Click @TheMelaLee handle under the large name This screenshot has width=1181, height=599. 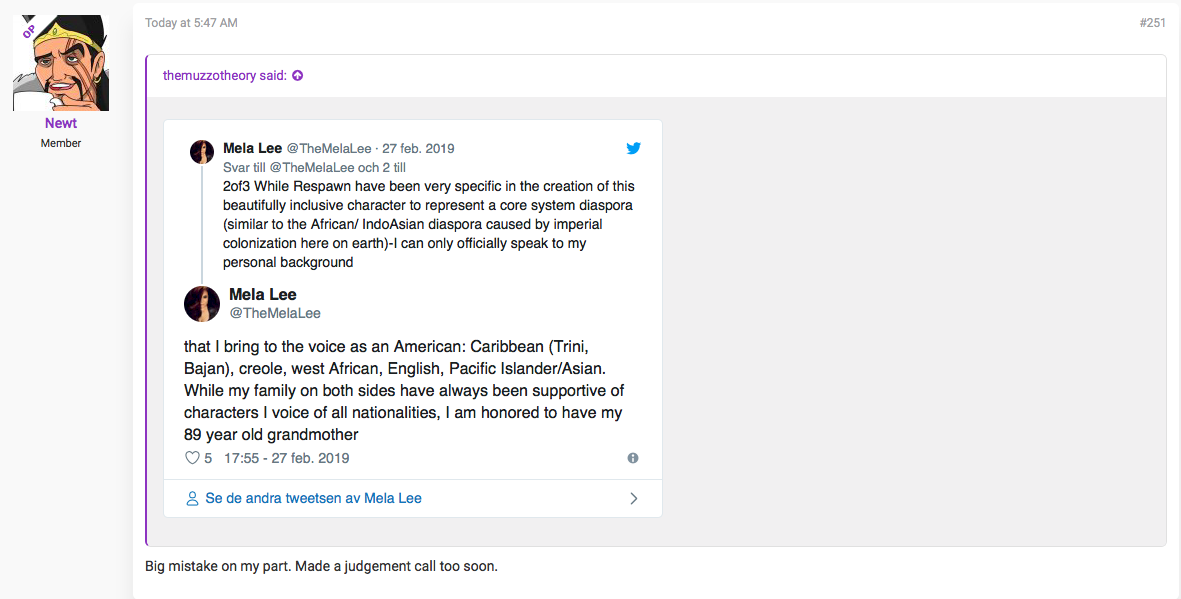click(275, 313)
